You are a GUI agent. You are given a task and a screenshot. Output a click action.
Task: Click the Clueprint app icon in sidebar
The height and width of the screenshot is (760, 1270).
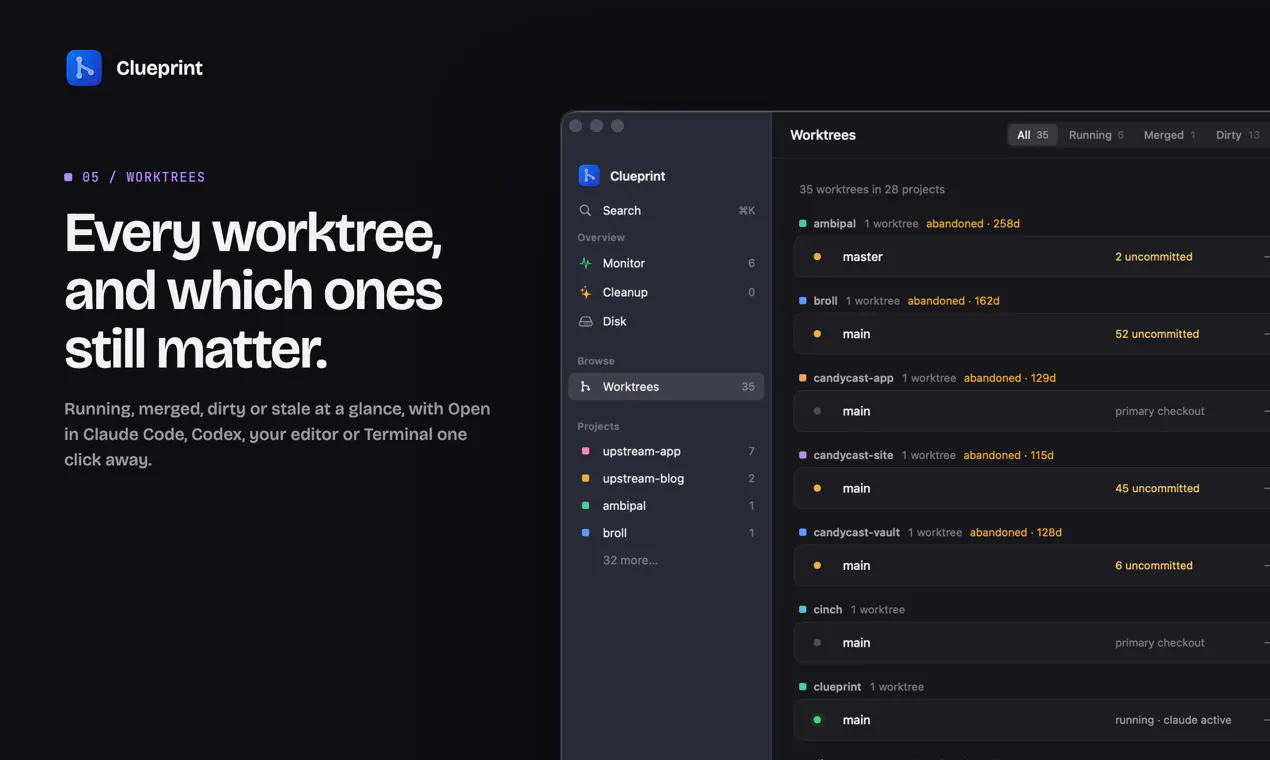point(589,175)
